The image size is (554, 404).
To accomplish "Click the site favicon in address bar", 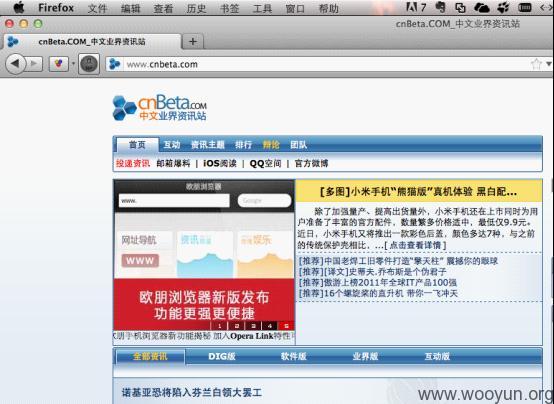I will point(114,64).
